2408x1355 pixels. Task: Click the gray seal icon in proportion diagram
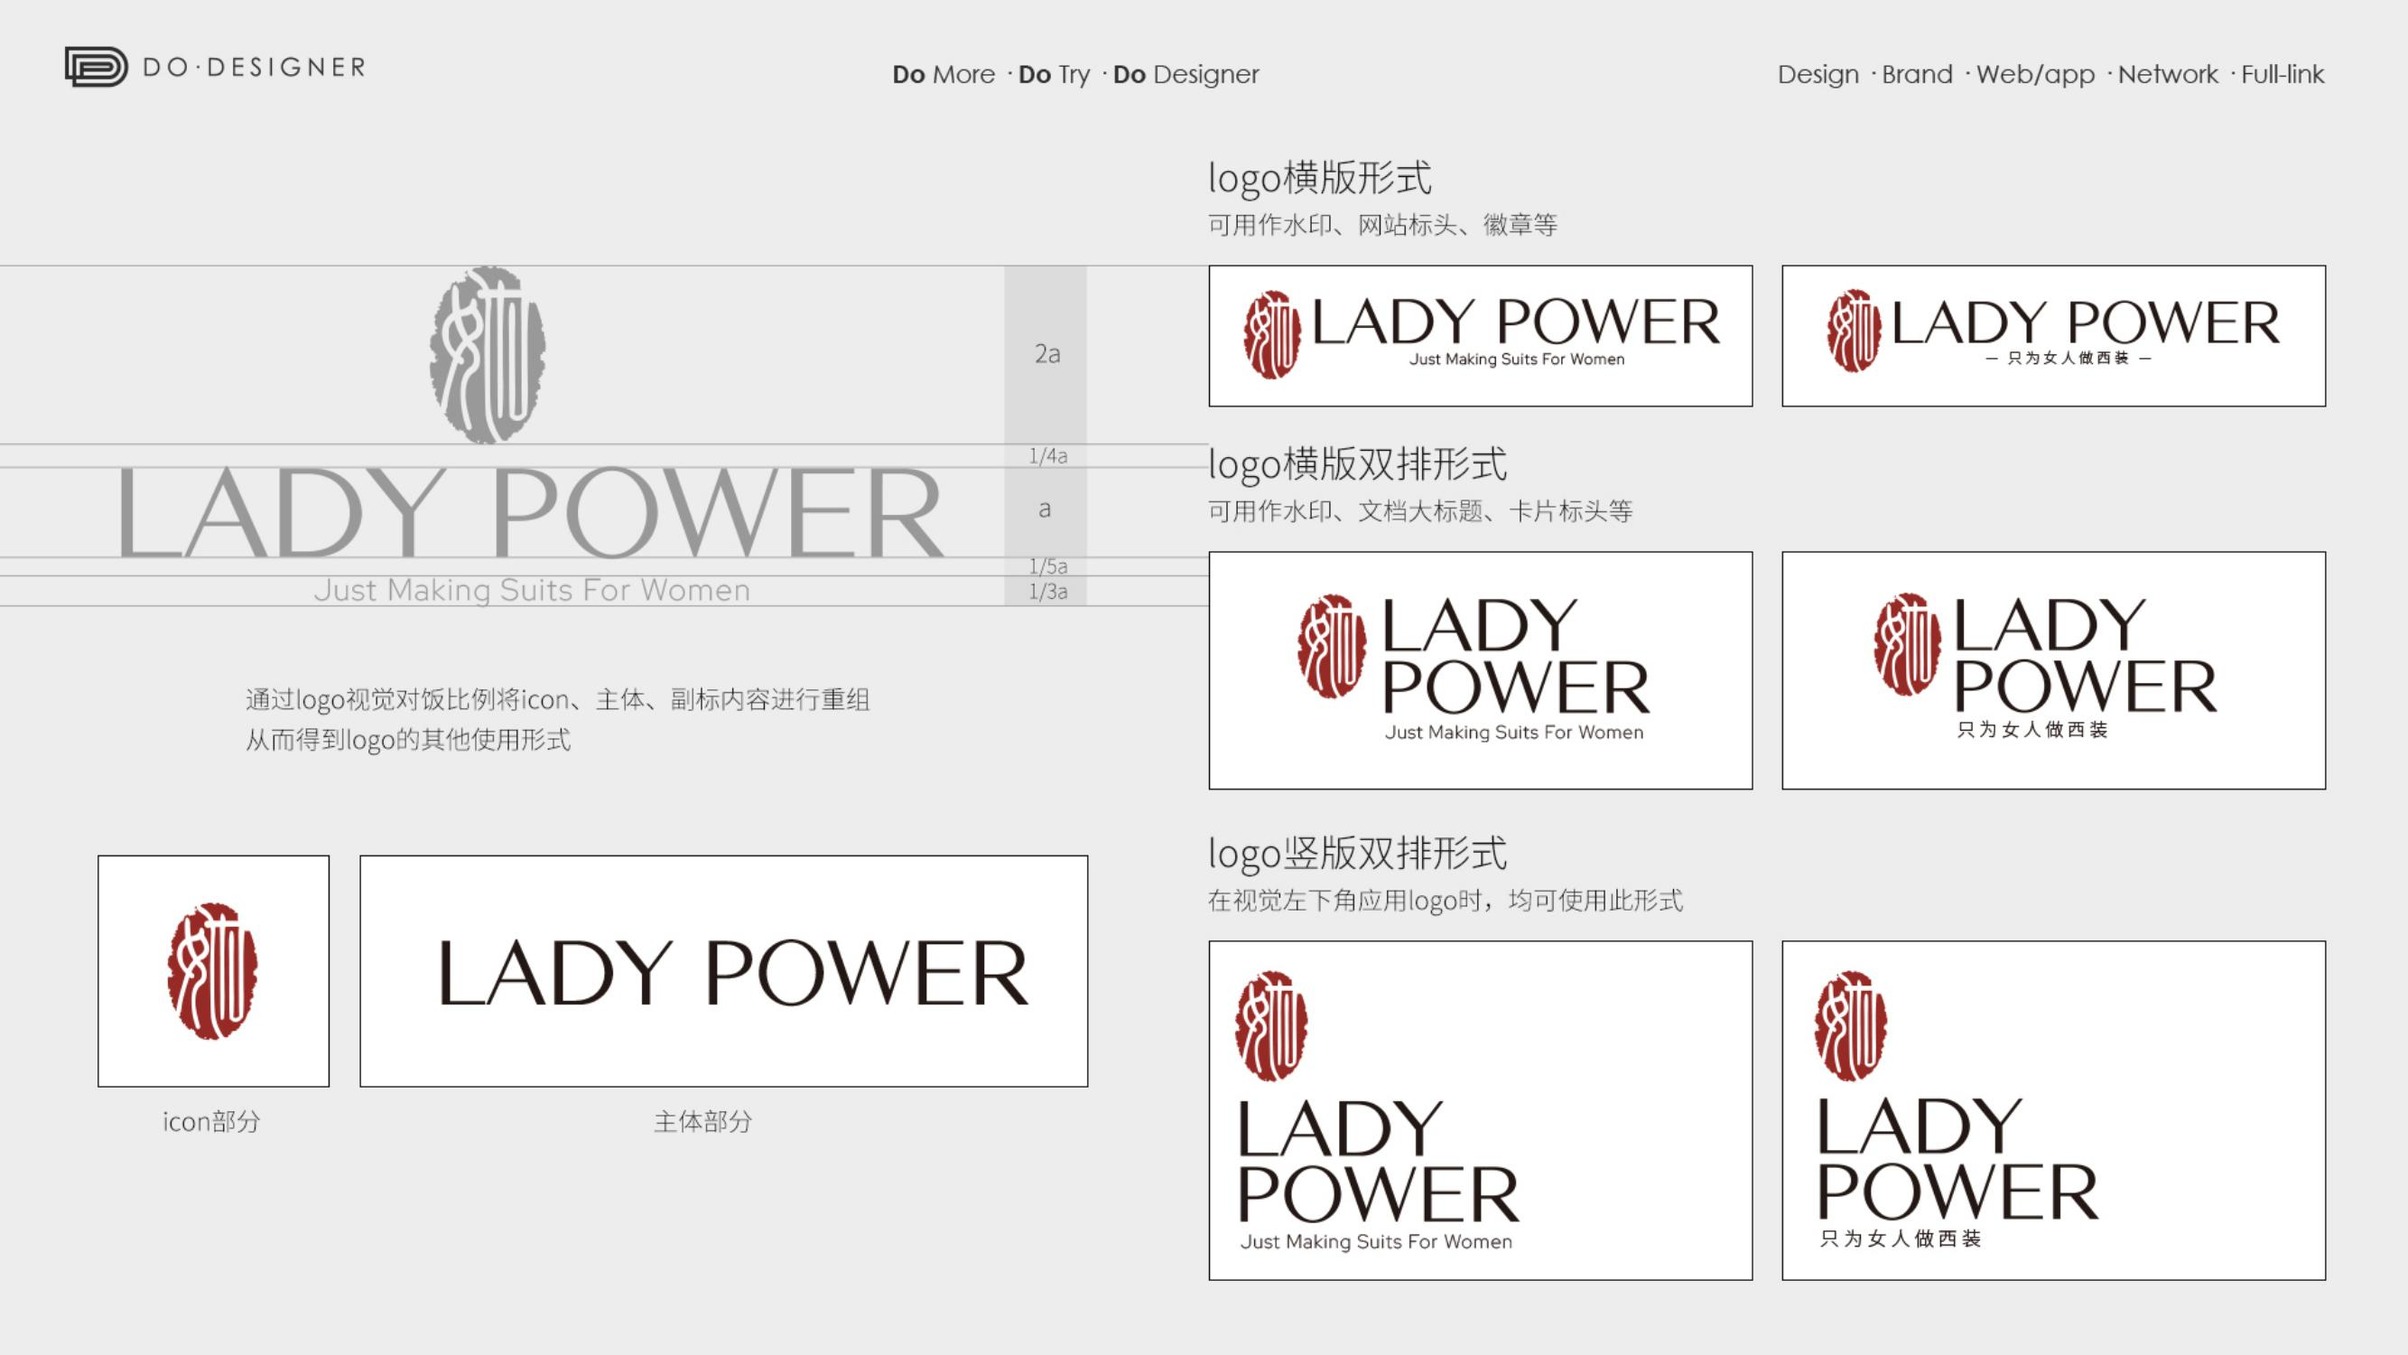pos(487,354)
